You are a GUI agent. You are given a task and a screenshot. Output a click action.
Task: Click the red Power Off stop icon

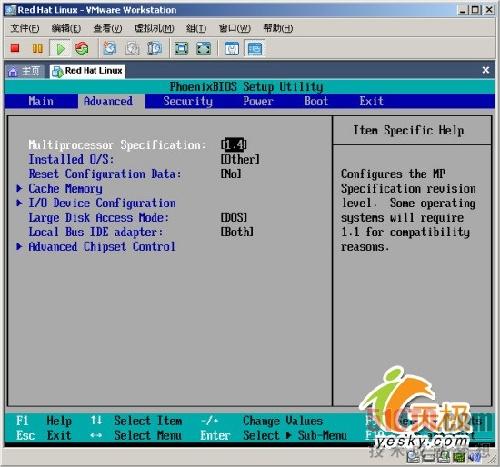click(x=15, y=49)
